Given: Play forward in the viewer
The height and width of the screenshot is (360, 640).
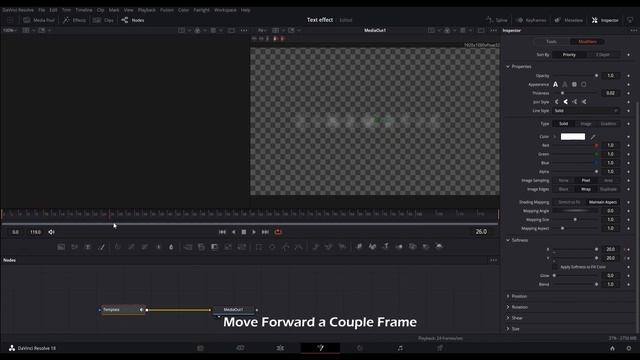Looking at the screenshot, I should [254, 232].
